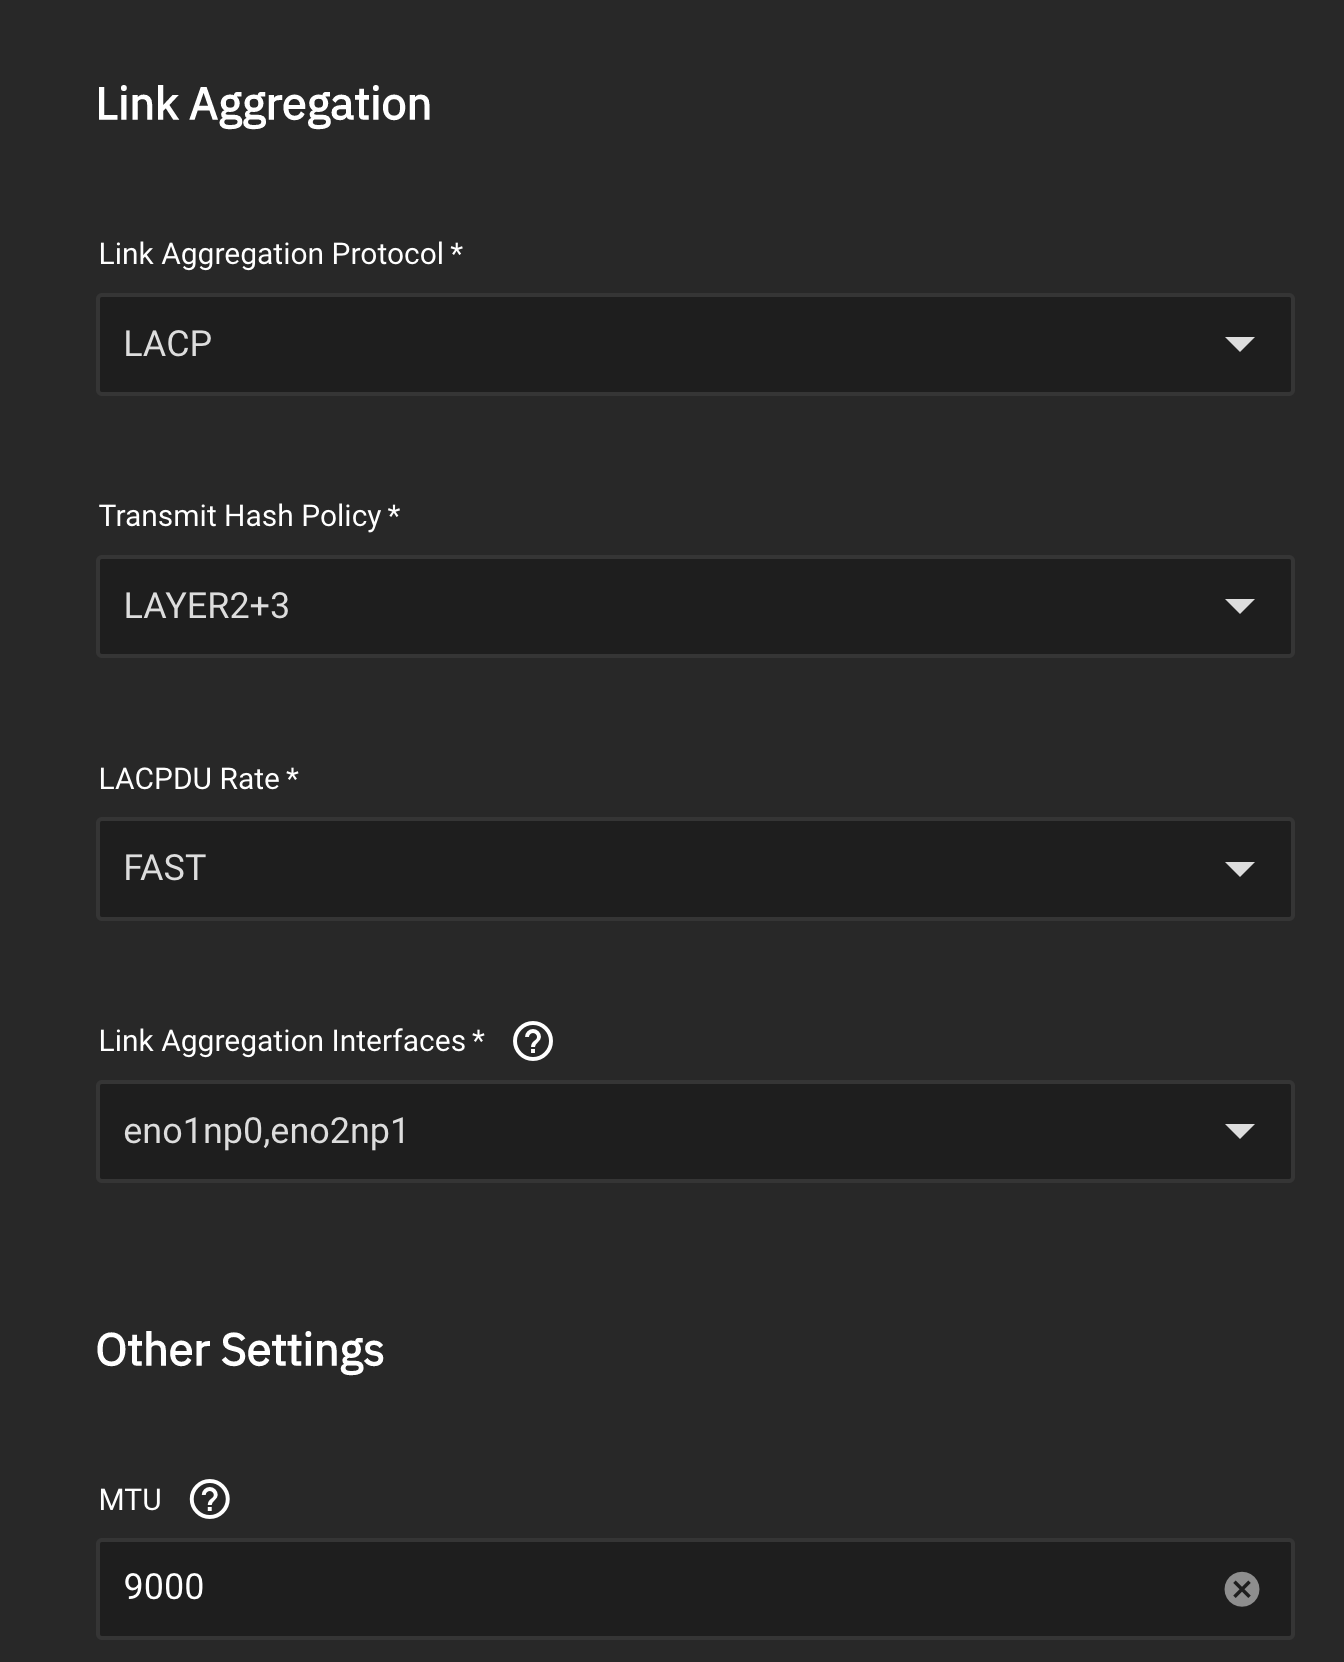The width and height of the screenshot is (1344, 1662).
Task: Click the Link Aggregation Interfaces label
Action: 282,1041
